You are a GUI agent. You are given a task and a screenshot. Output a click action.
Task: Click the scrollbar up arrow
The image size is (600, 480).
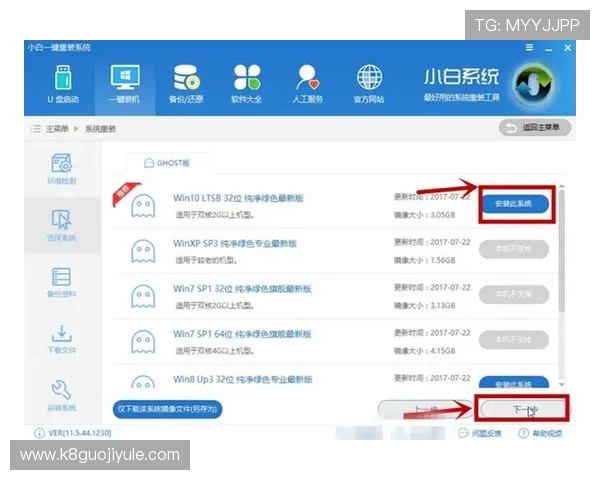point(561,186)
